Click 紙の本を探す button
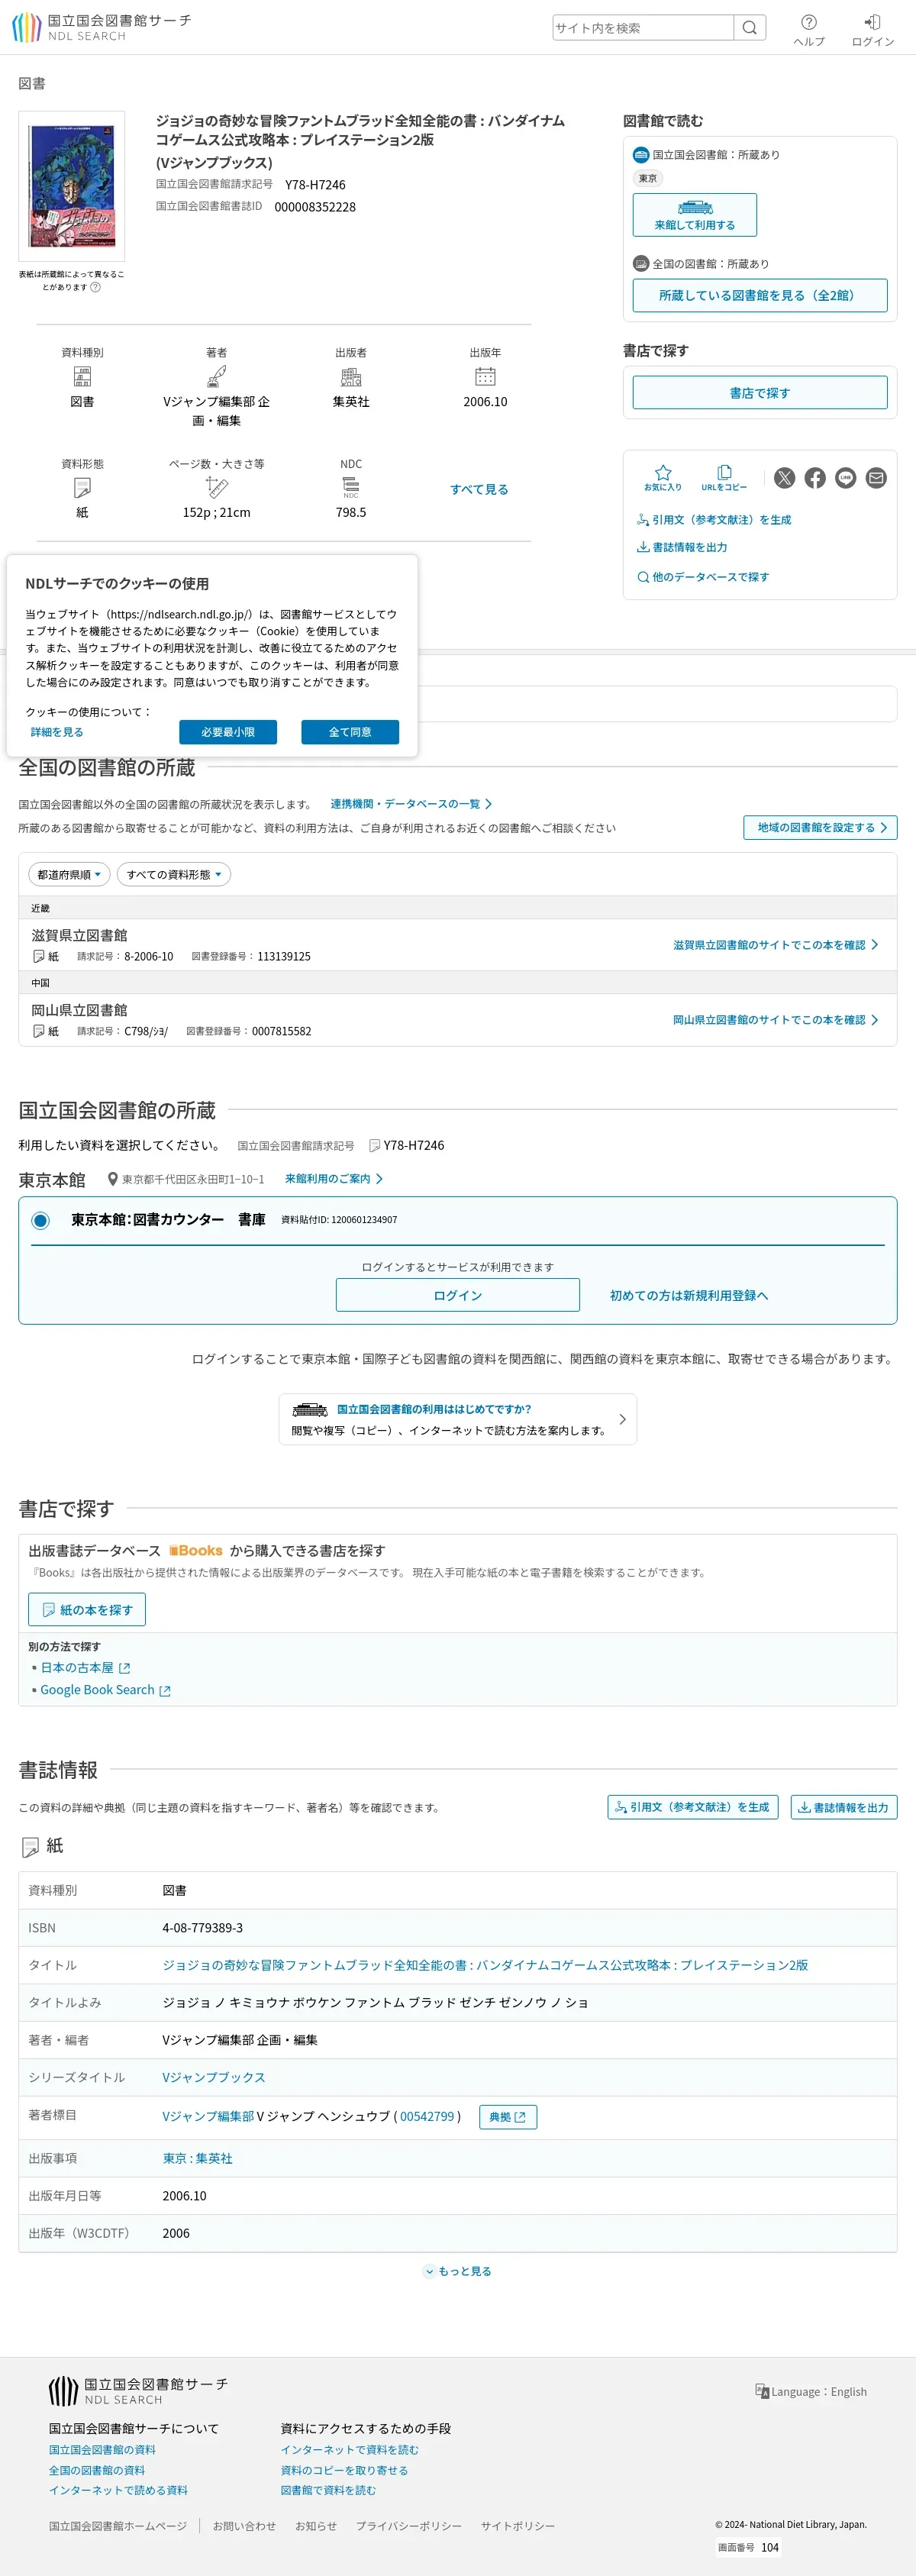916x2576 pixels. tap(87, 1610)
